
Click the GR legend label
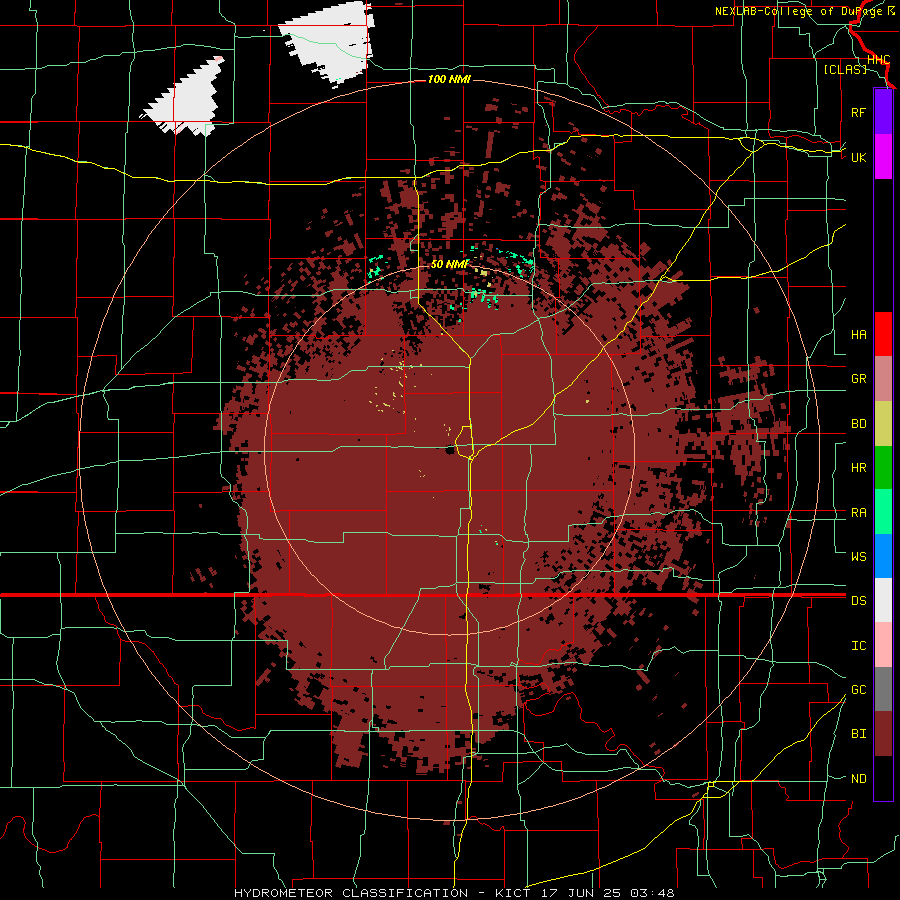tap(858, 379)
